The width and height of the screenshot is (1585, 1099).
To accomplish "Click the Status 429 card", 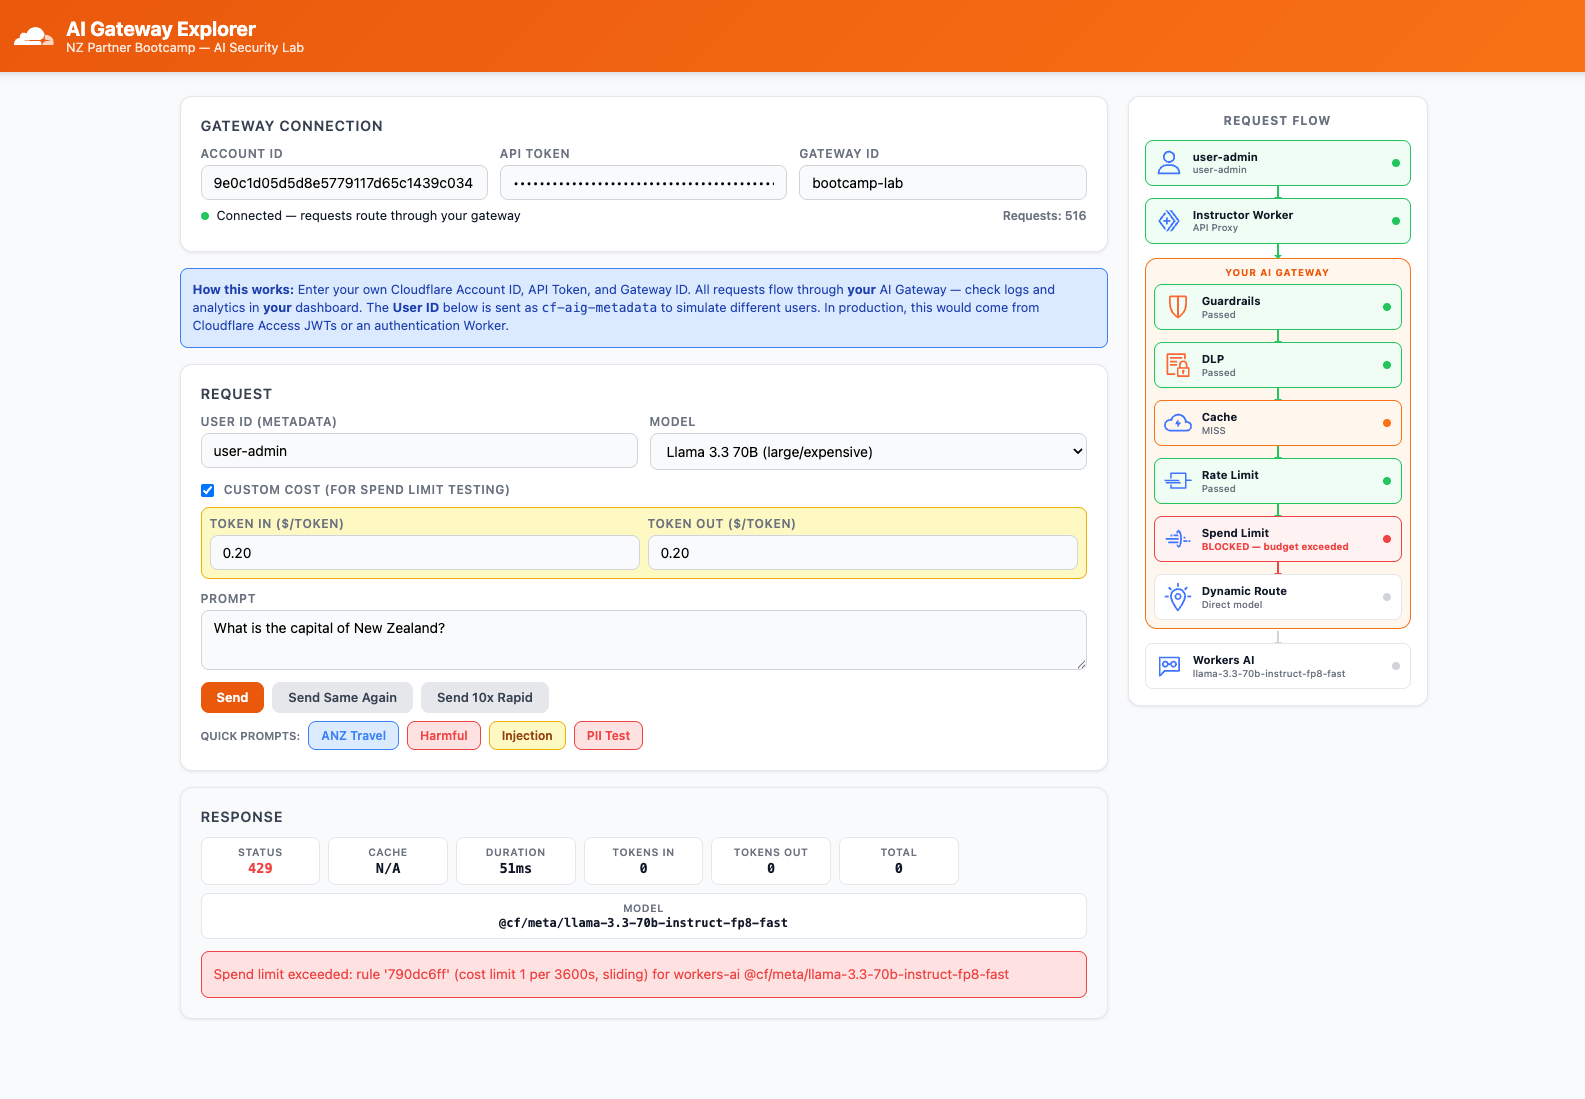I will [x=260, y=861].
